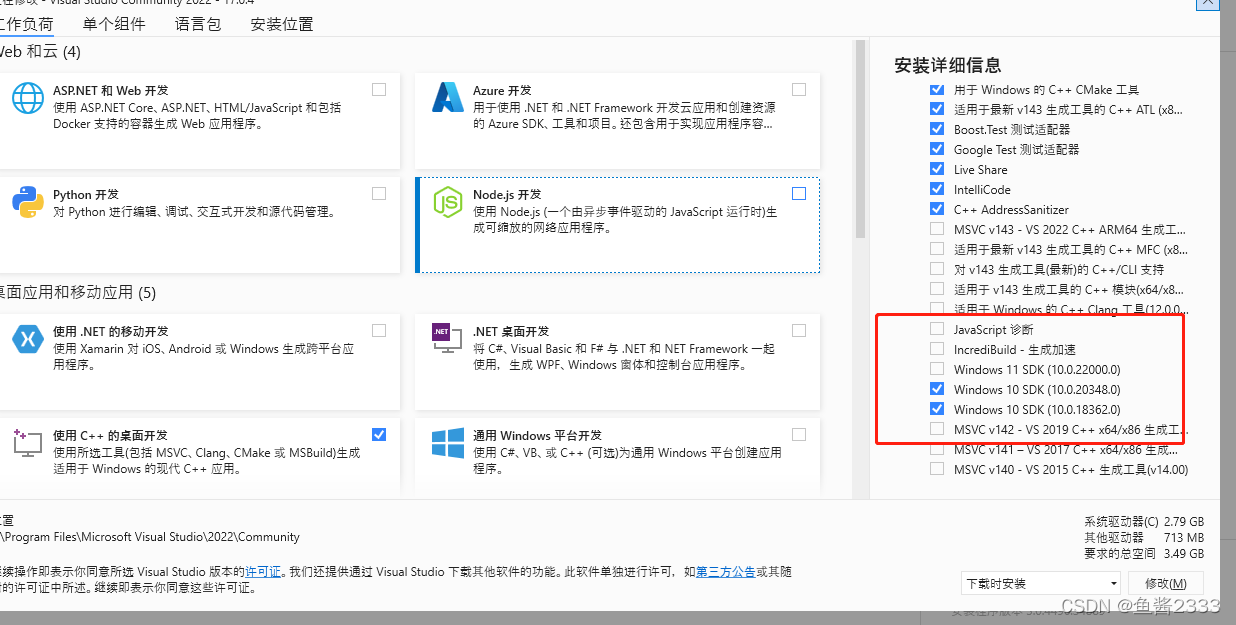Uncheck the Live Share component
This screenshot has width=1236, height=625.
(937, 169)
